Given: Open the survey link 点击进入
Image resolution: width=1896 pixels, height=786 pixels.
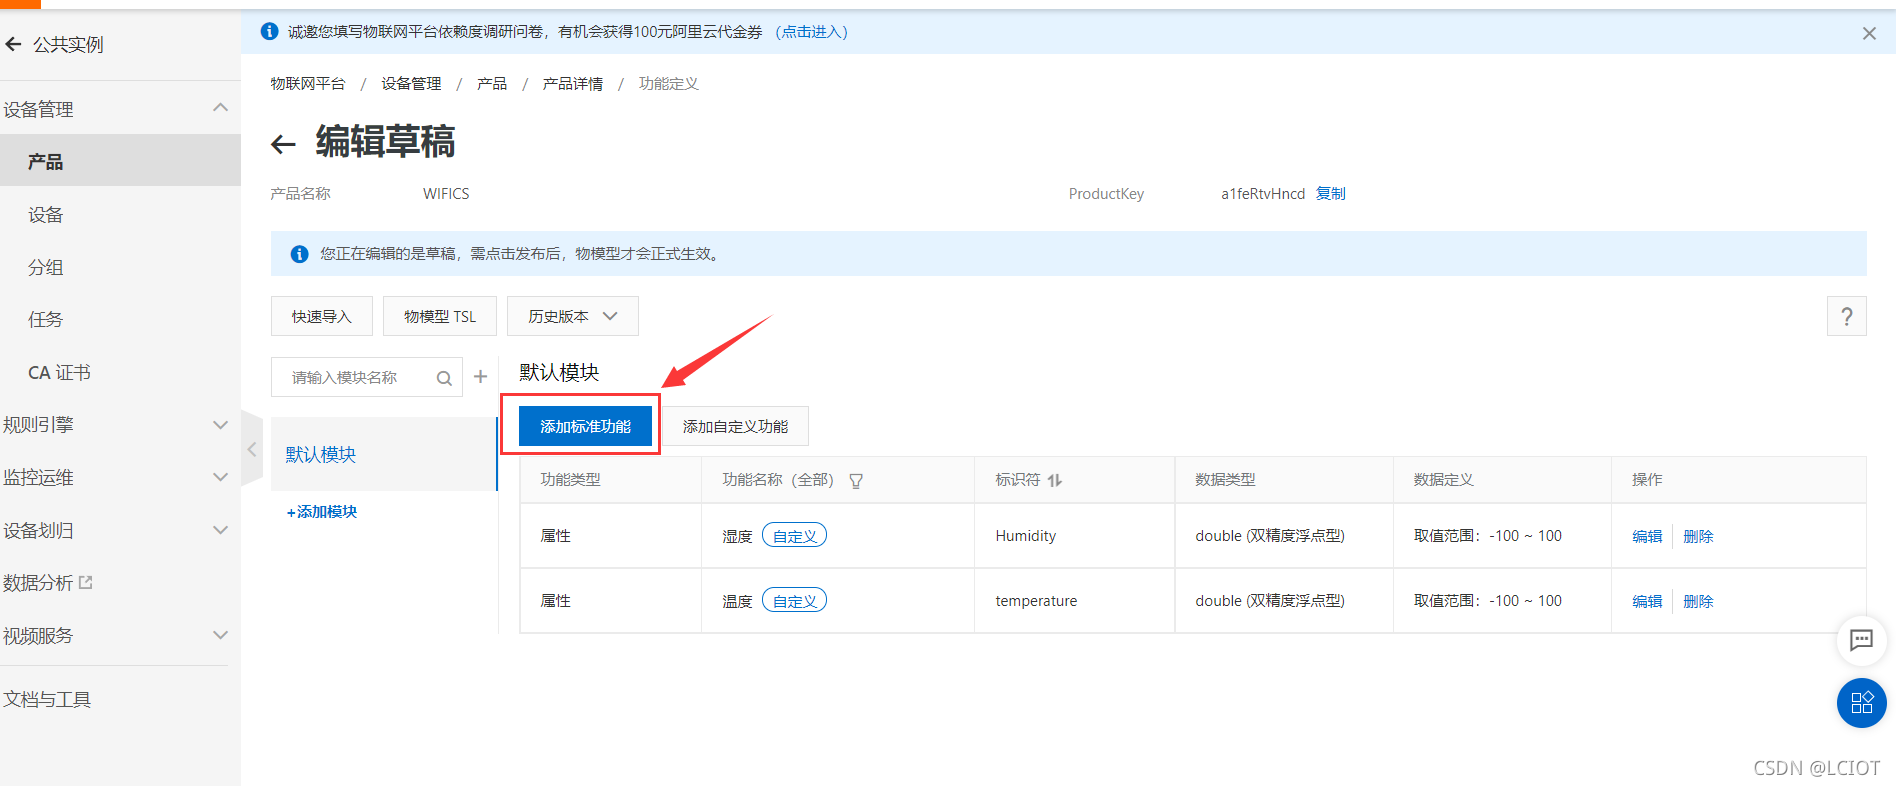Looking at the screenshot, I should 812,32.
